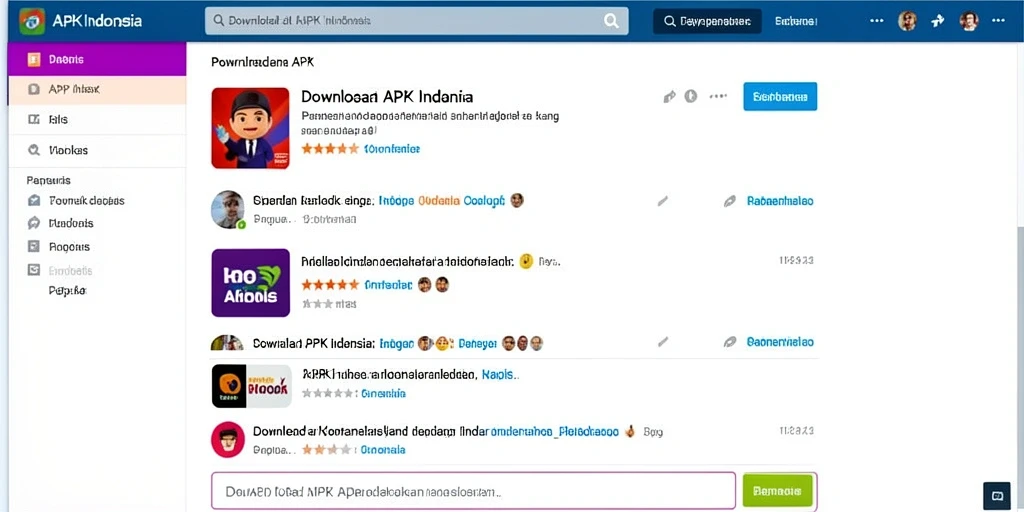This screenshot has height=512, width=1024.
Task: Open the far-right three-dot header menu
Action: (998, 20)
